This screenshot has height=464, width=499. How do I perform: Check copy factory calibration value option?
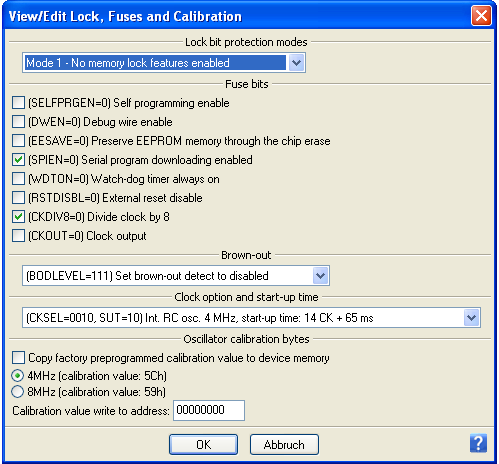[18, 358]
